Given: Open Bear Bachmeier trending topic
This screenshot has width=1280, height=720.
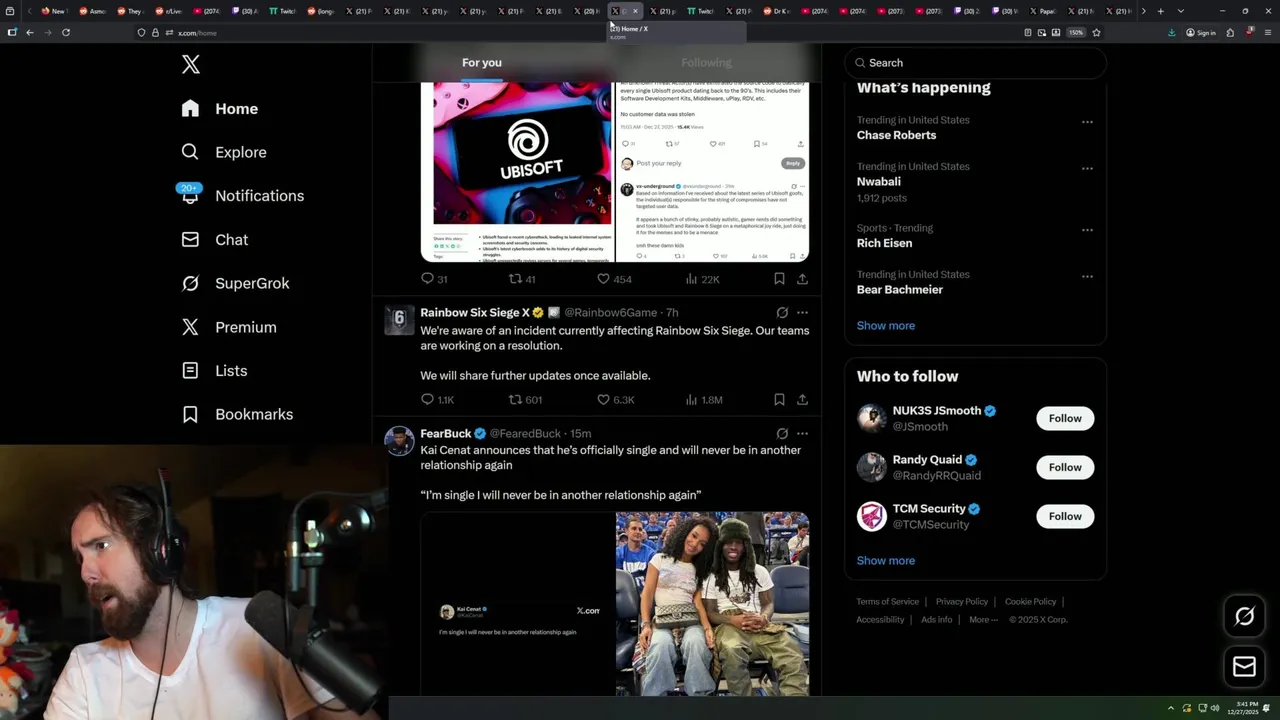Looking at the screenshot, I should point(900,290).
